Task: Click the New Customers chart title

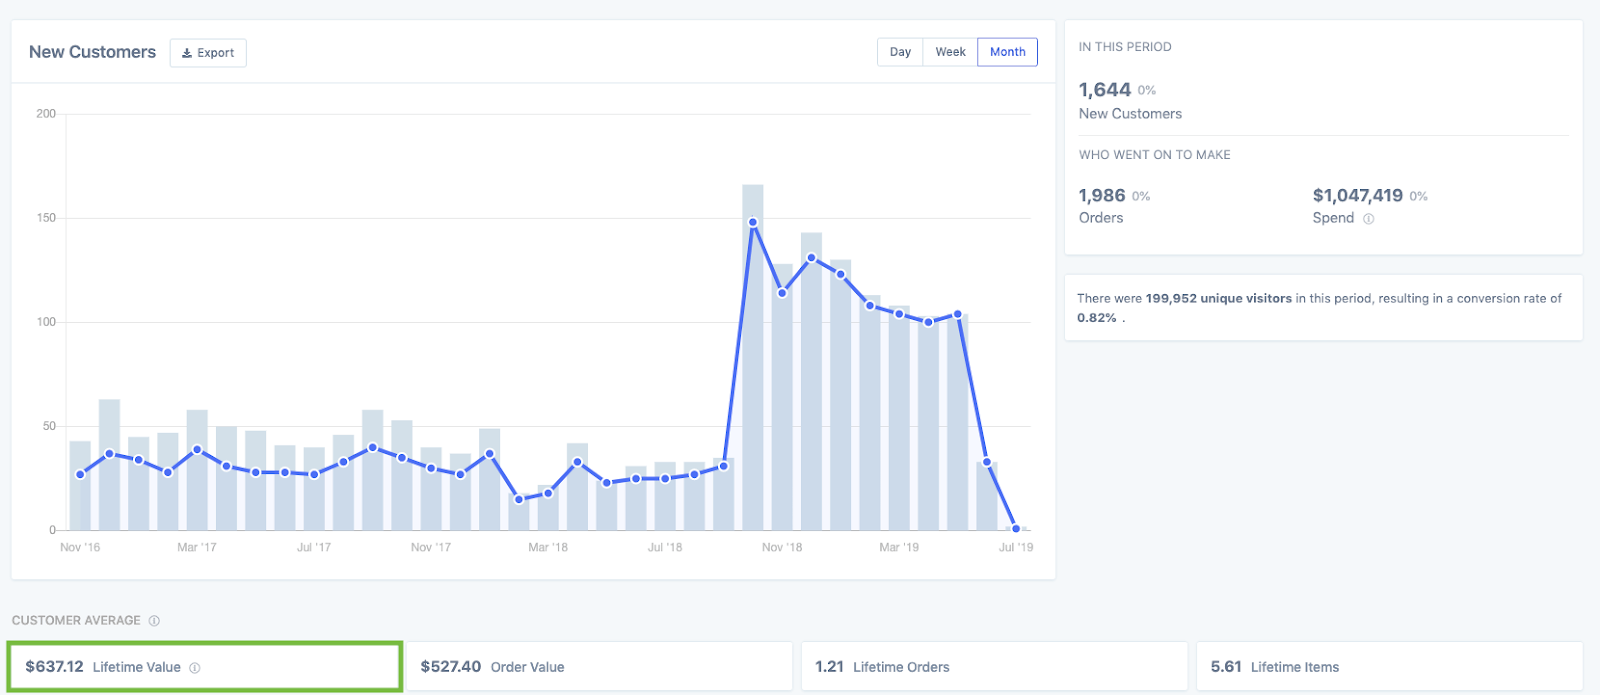Action: coord(92,52)
